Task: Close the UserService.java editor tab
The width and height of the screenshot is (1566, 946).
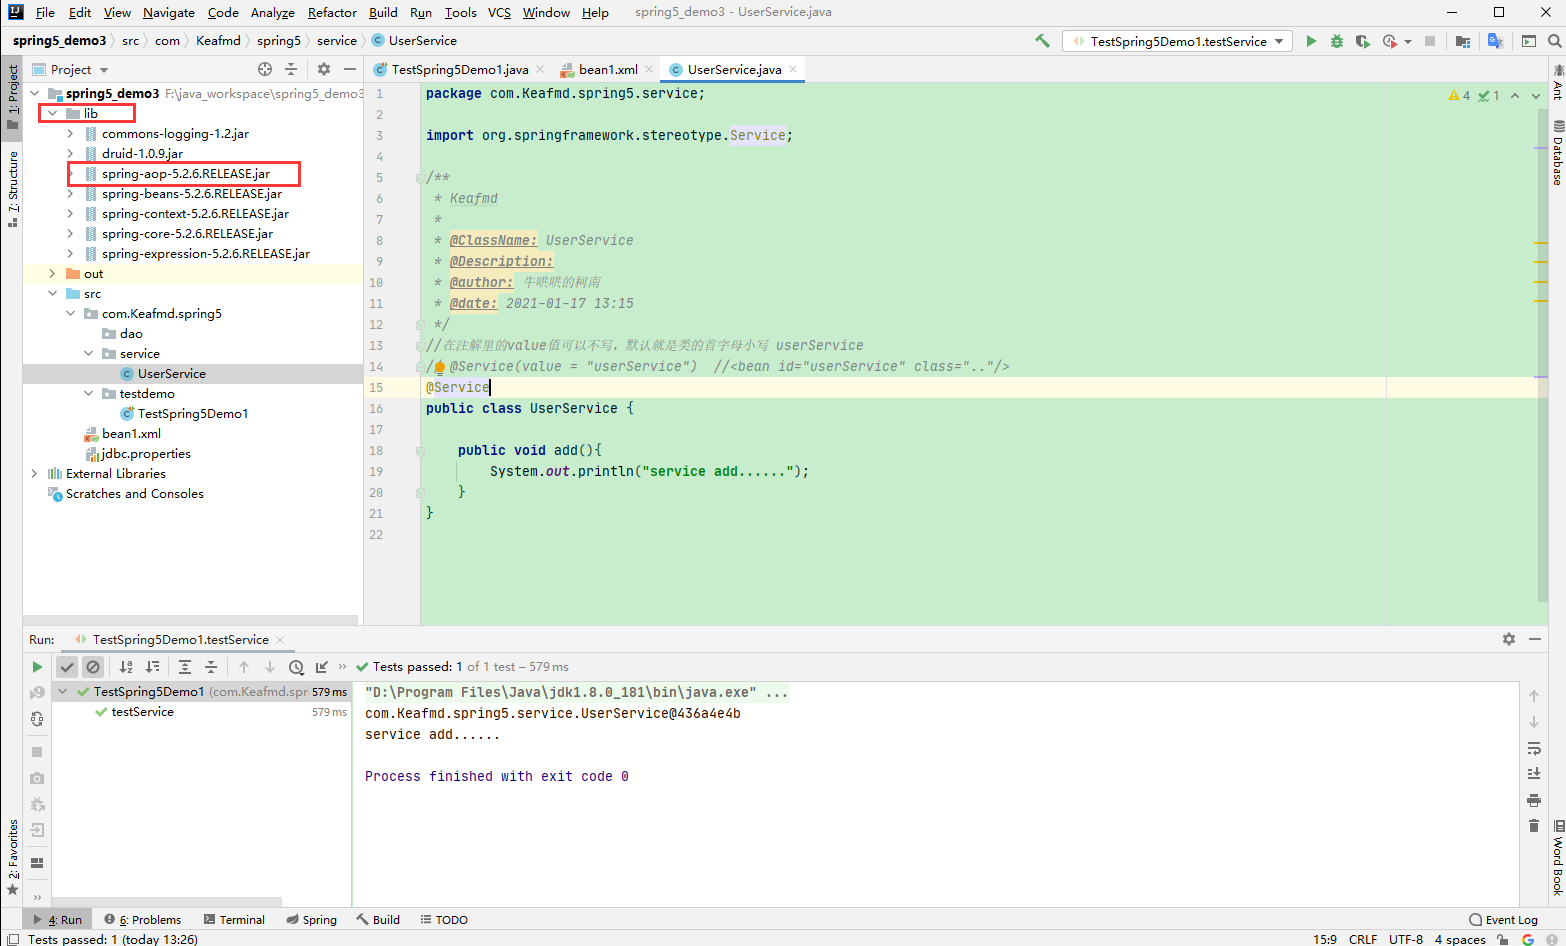Action: tap(793, 69)
